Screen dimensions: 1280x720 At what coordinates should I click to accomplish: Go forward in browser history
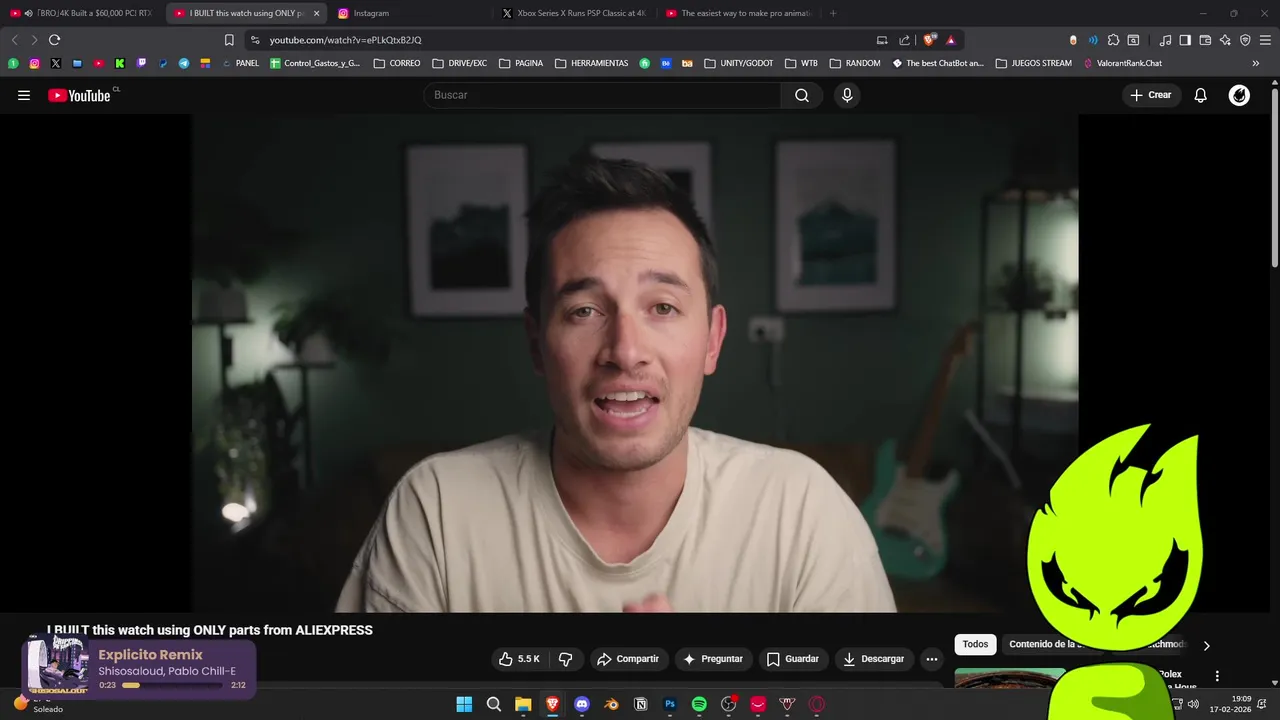click(x=34, y=40)
